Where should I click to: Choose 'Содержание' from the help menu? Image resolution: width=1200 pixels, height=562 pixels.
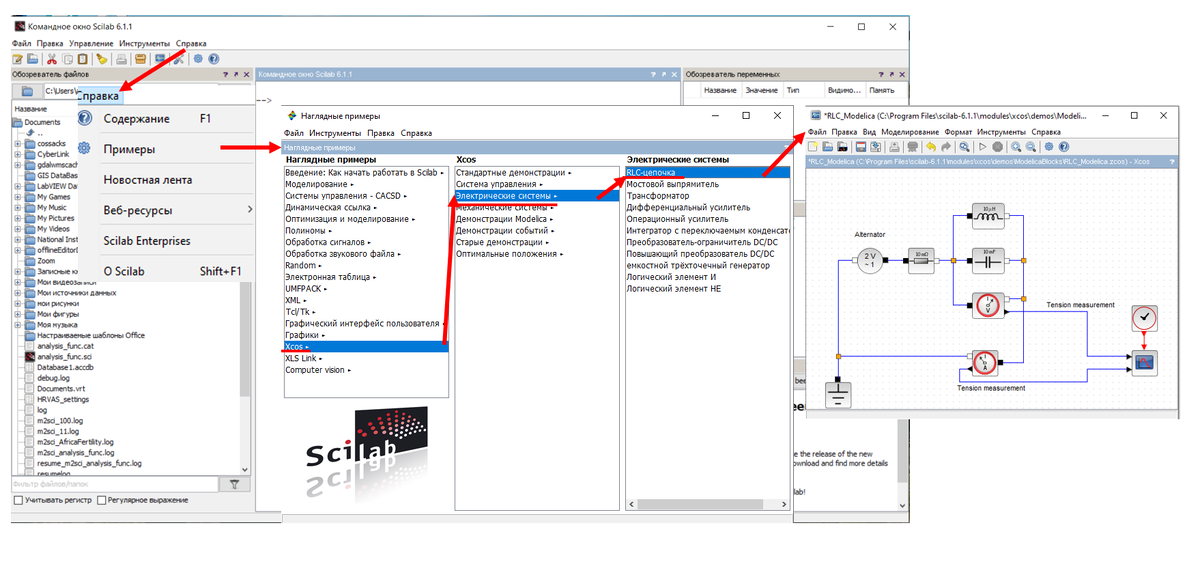point(136,118)
